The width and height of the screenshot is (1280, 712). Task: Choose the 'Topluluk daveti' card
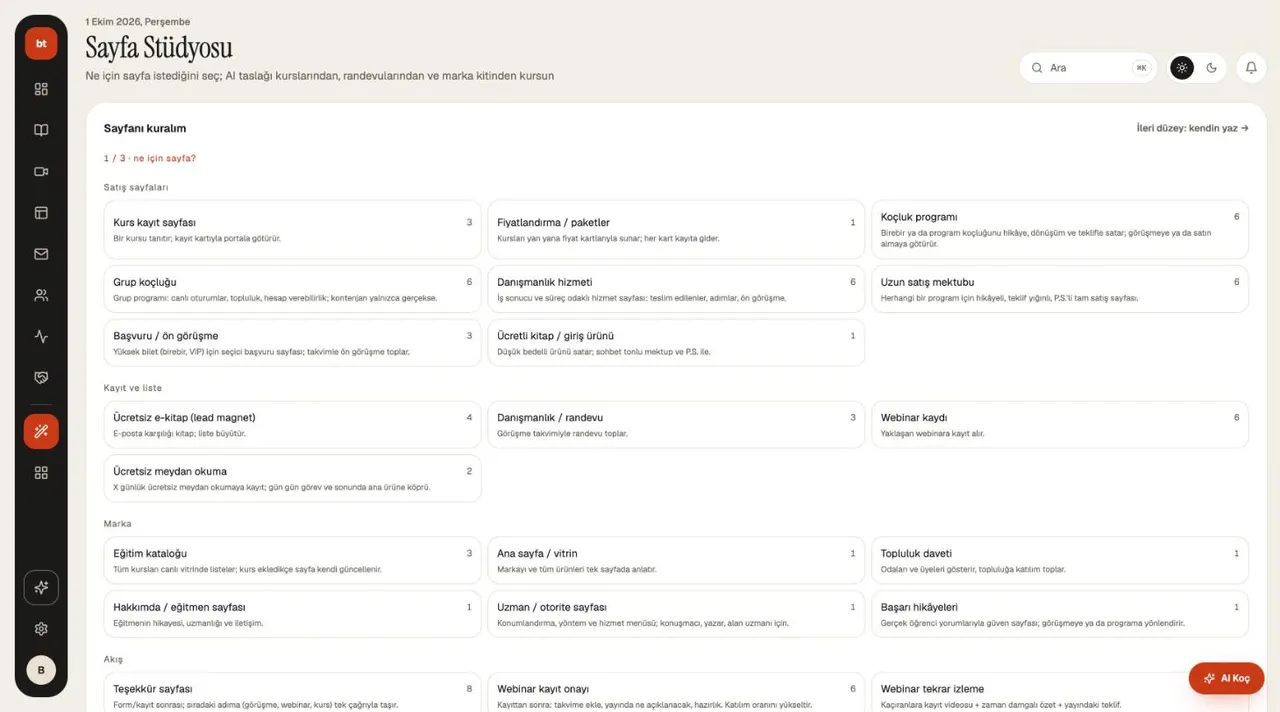(1060, 560)
